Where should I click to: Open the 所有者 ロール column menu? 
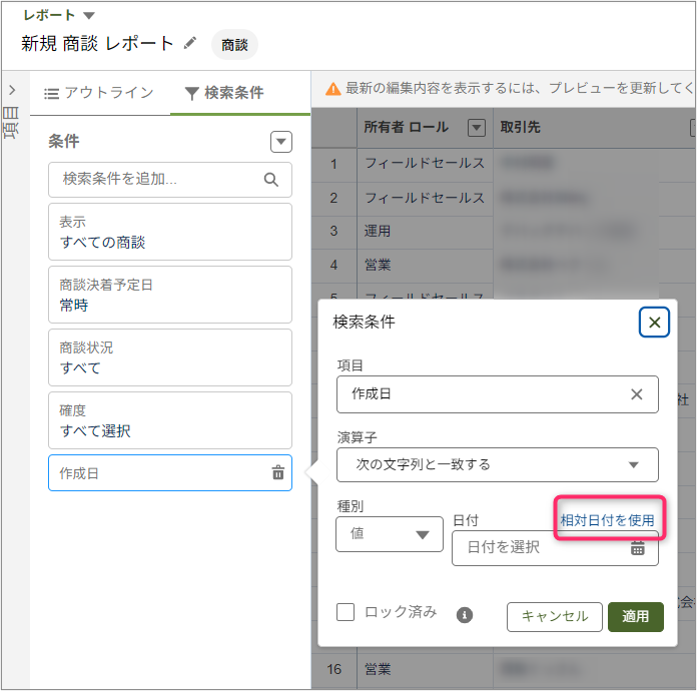pyautogui.click(x=476, y=128)
